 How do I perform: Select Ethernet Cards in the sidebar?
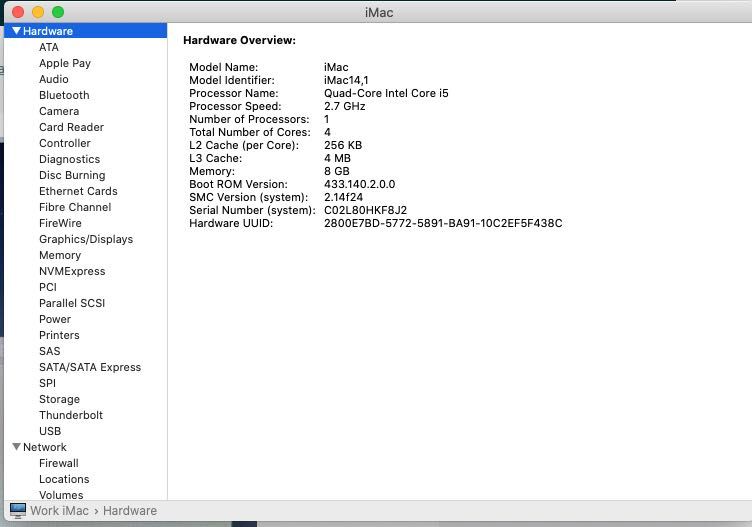click(78, 191)
